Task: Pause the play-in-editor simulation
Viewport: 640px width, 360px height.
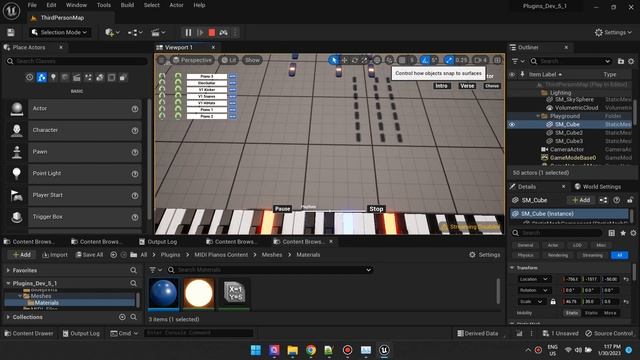Action: [x=188, y=32]
